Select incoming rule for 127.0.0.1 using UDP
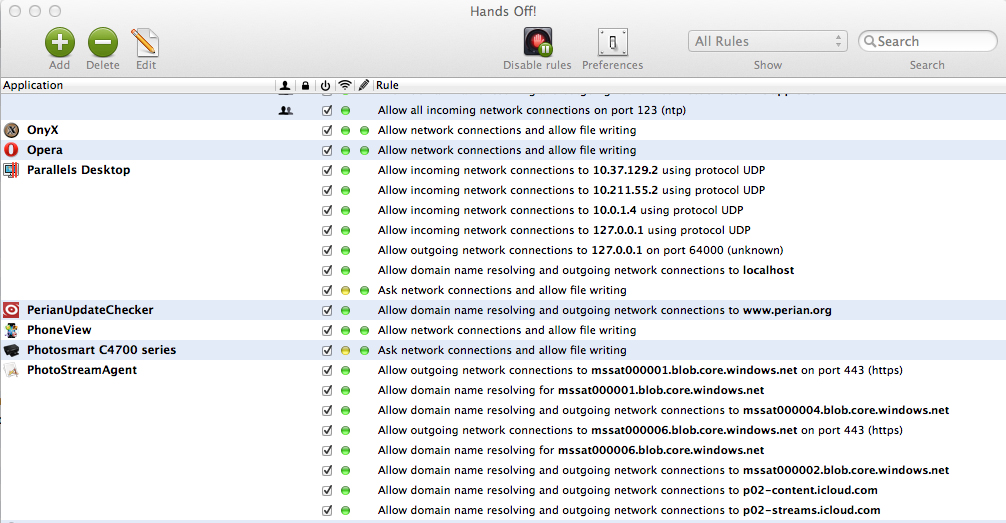1006x523 pixels. [564, 230]
